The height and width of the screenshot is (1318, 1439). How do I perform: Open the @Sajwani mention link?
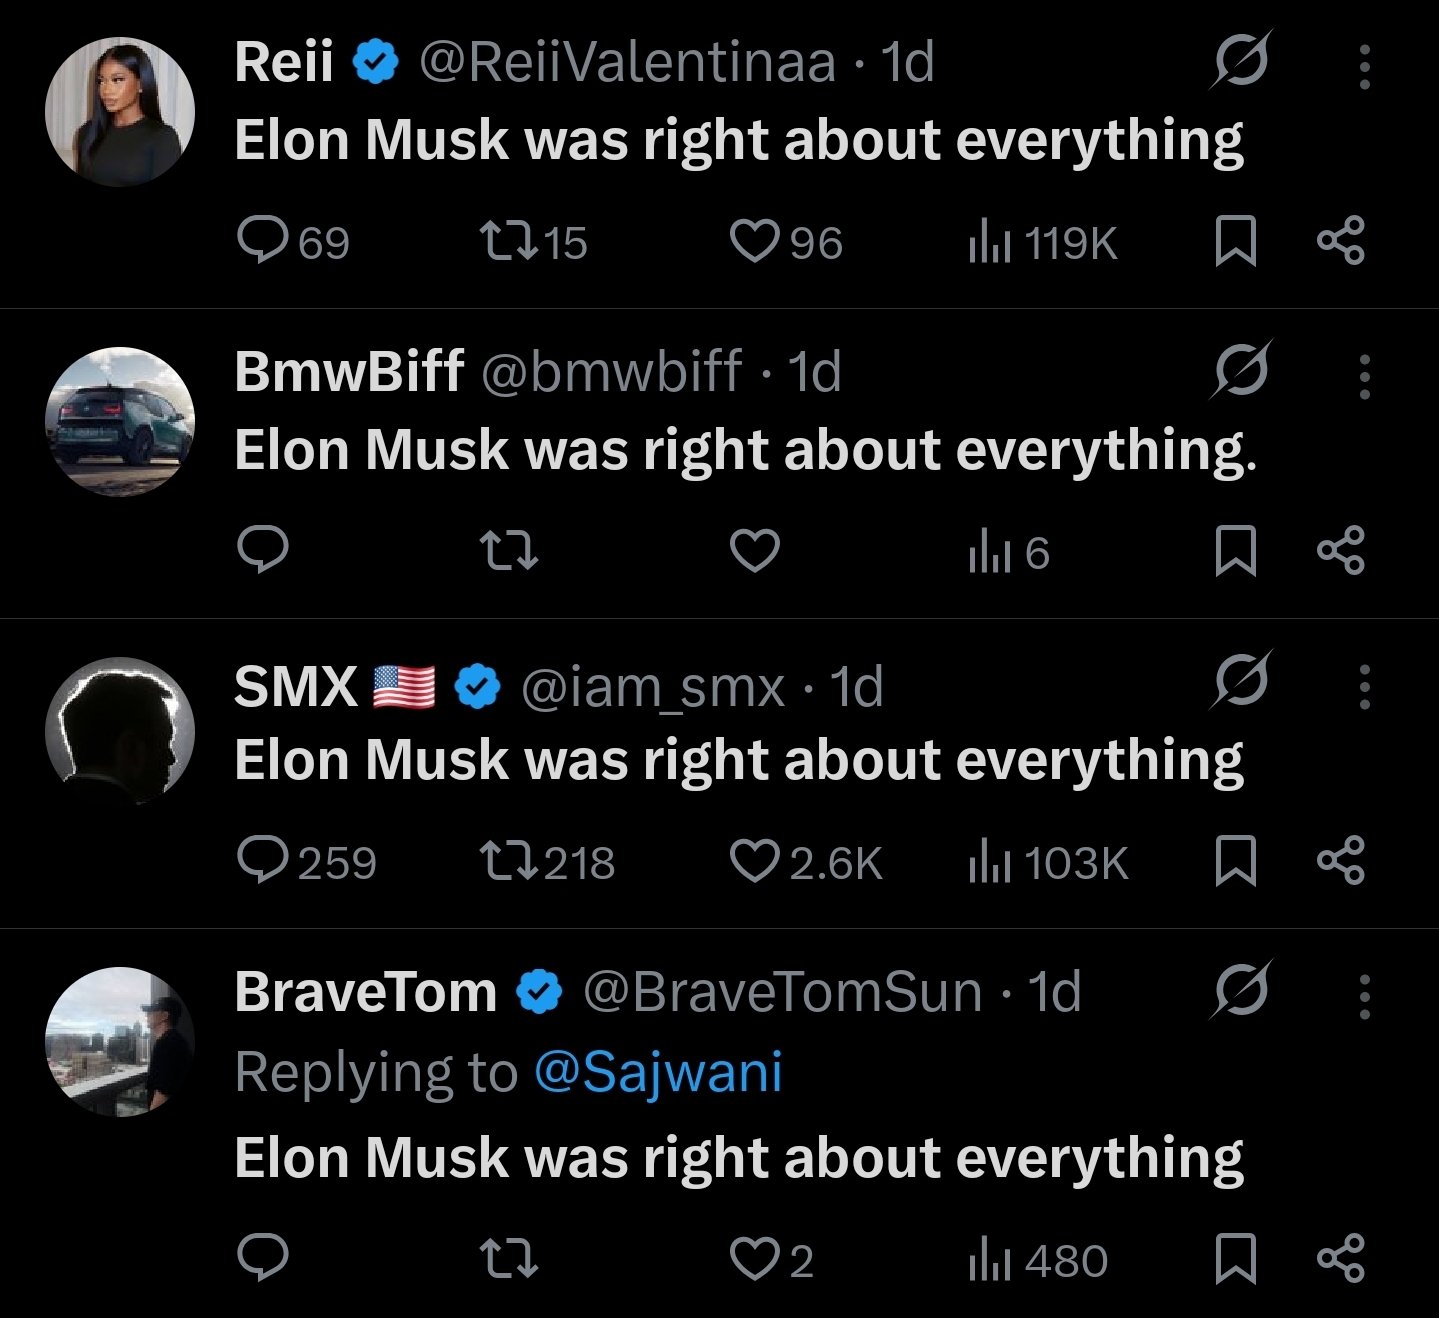pyautogui.click(x=658, y=1073)
